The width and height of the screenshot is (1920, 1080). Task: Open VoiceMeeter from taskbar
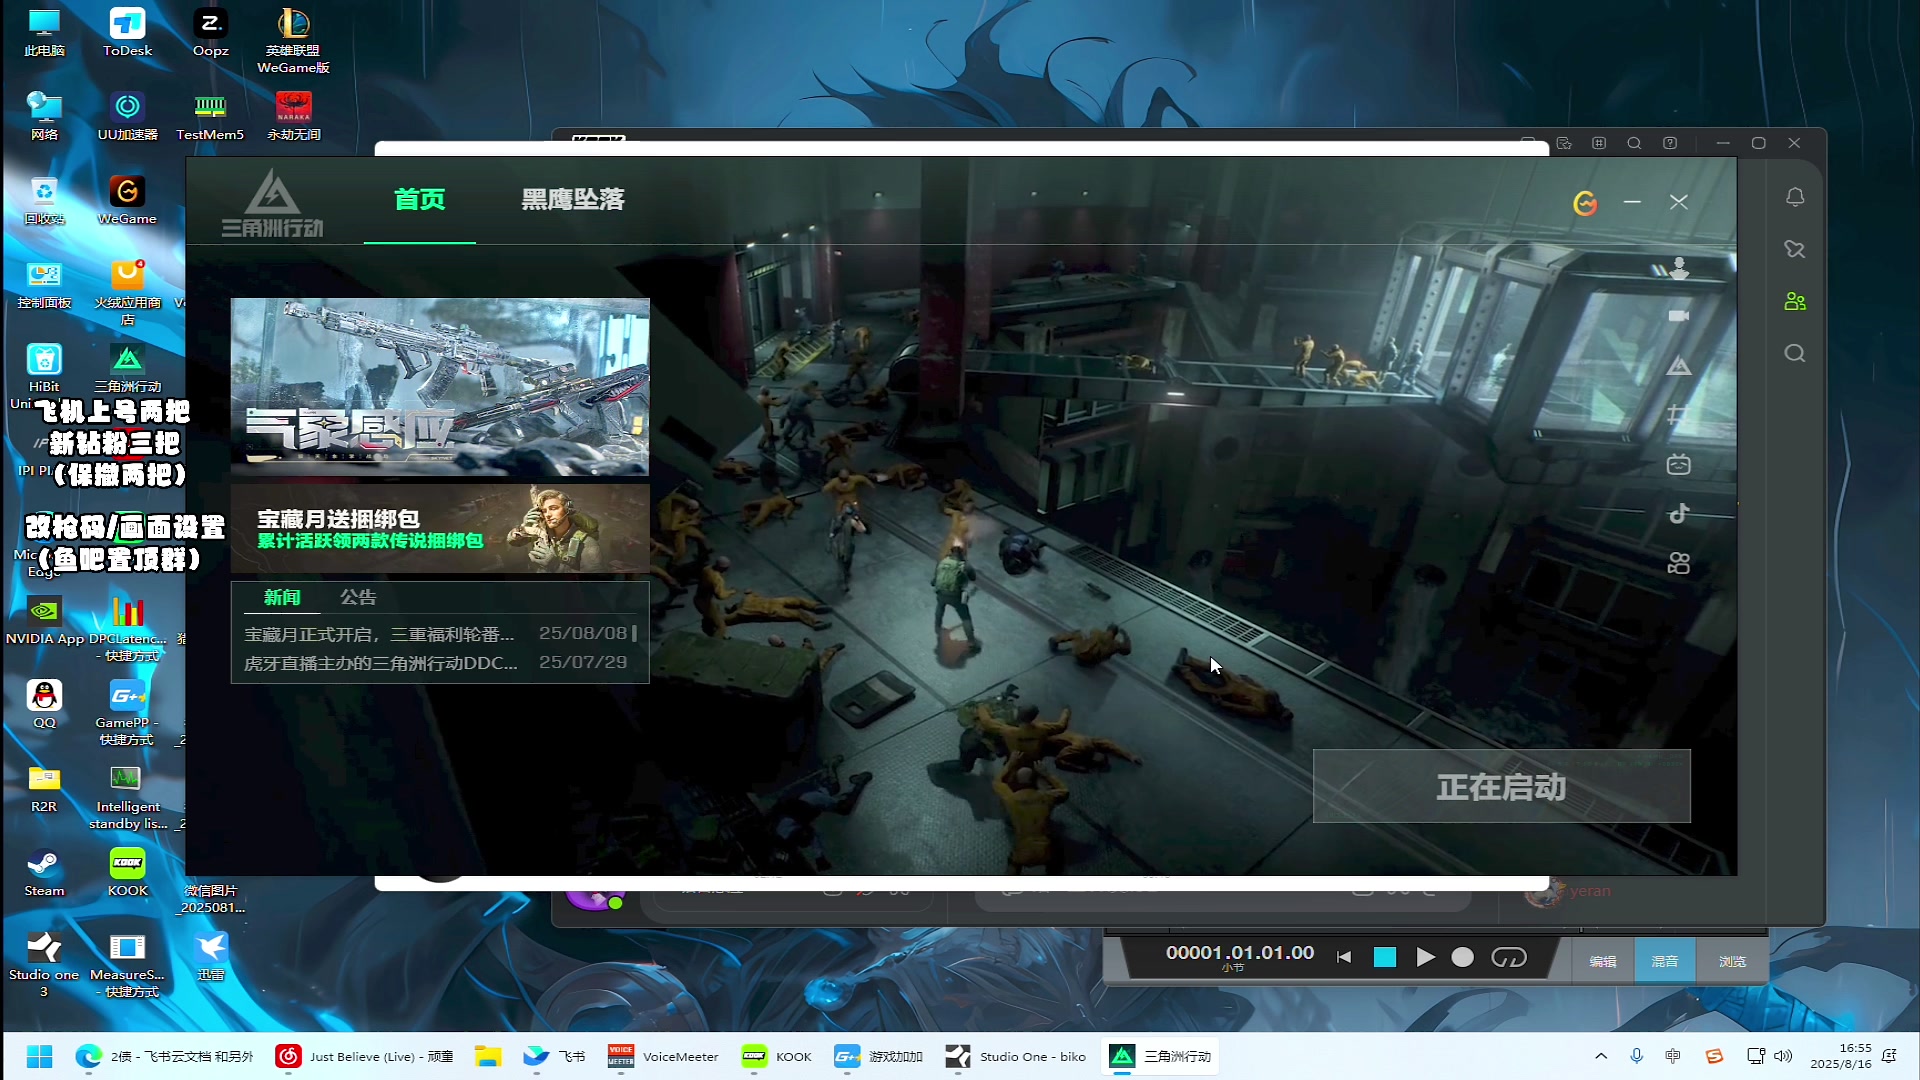click(663, 1056)
